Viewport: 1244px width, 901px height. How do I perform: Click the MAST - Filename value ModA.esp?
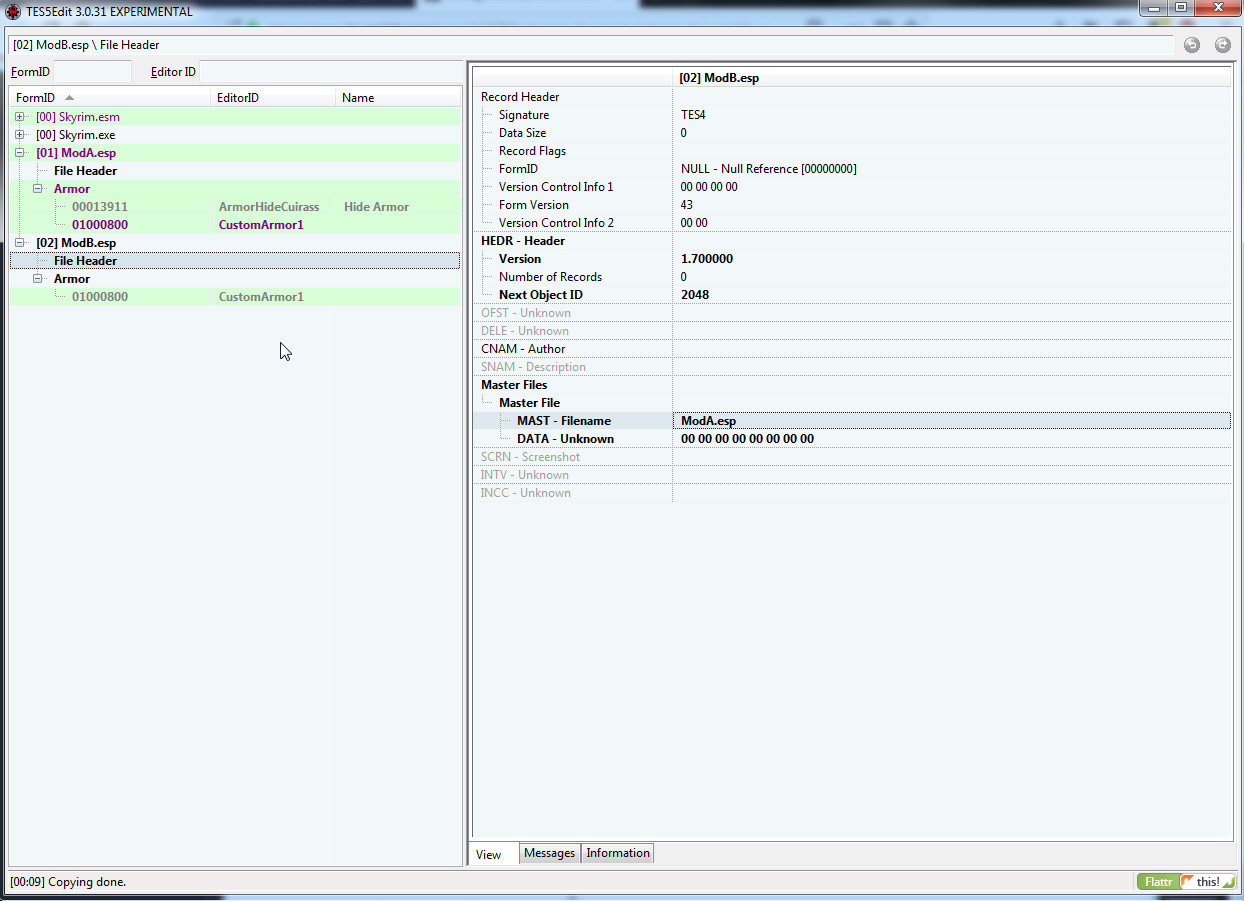coord(708,421)
